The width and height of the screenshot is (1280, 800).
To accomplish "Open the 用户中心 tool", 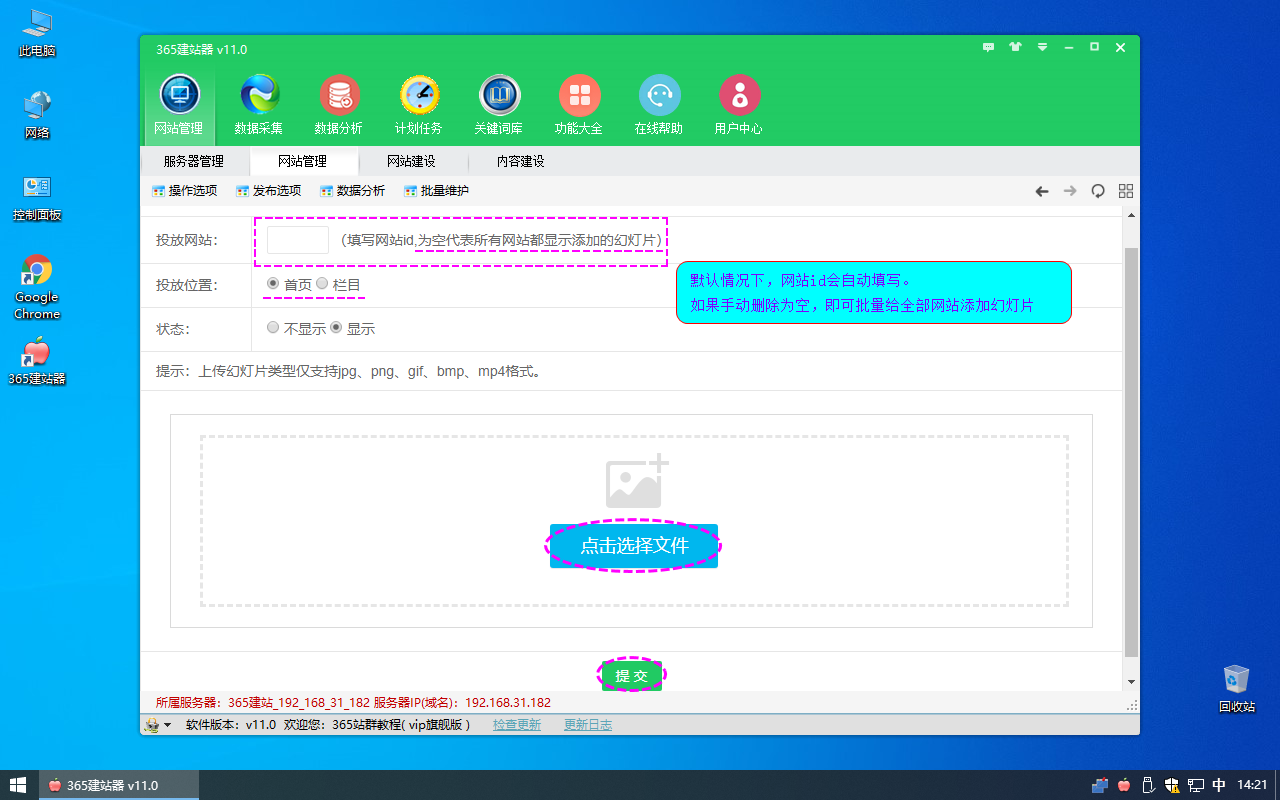I will pyautogui.click(x=739, y=106).
